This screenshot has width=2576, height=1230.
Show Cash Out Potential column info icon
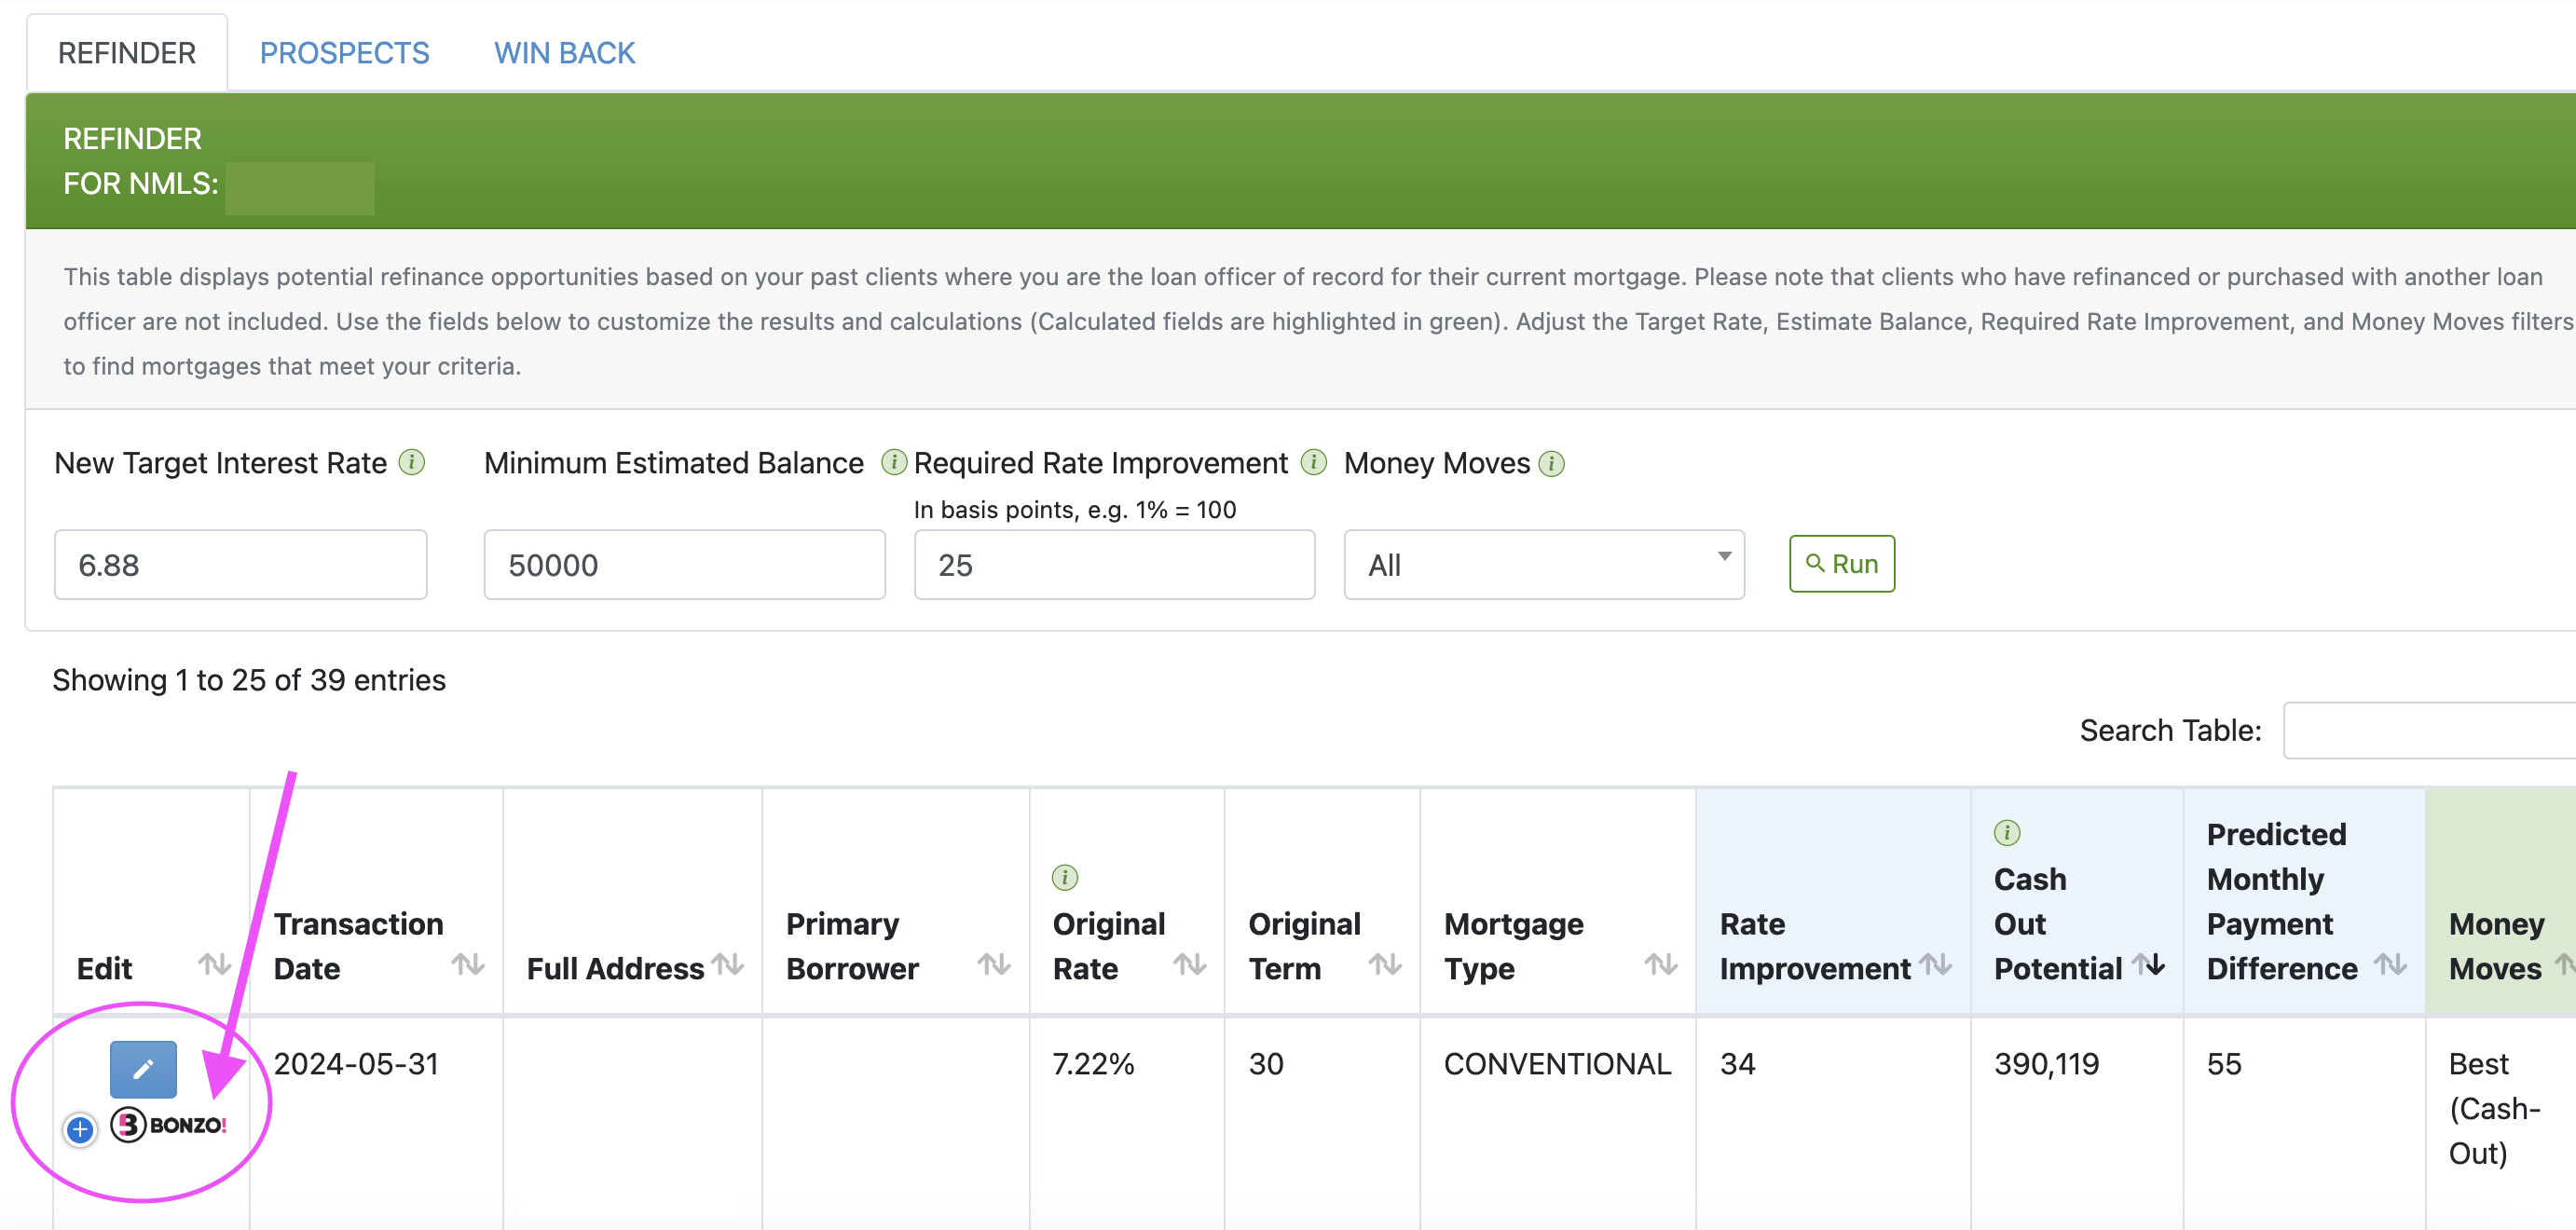pos(2007,833)
